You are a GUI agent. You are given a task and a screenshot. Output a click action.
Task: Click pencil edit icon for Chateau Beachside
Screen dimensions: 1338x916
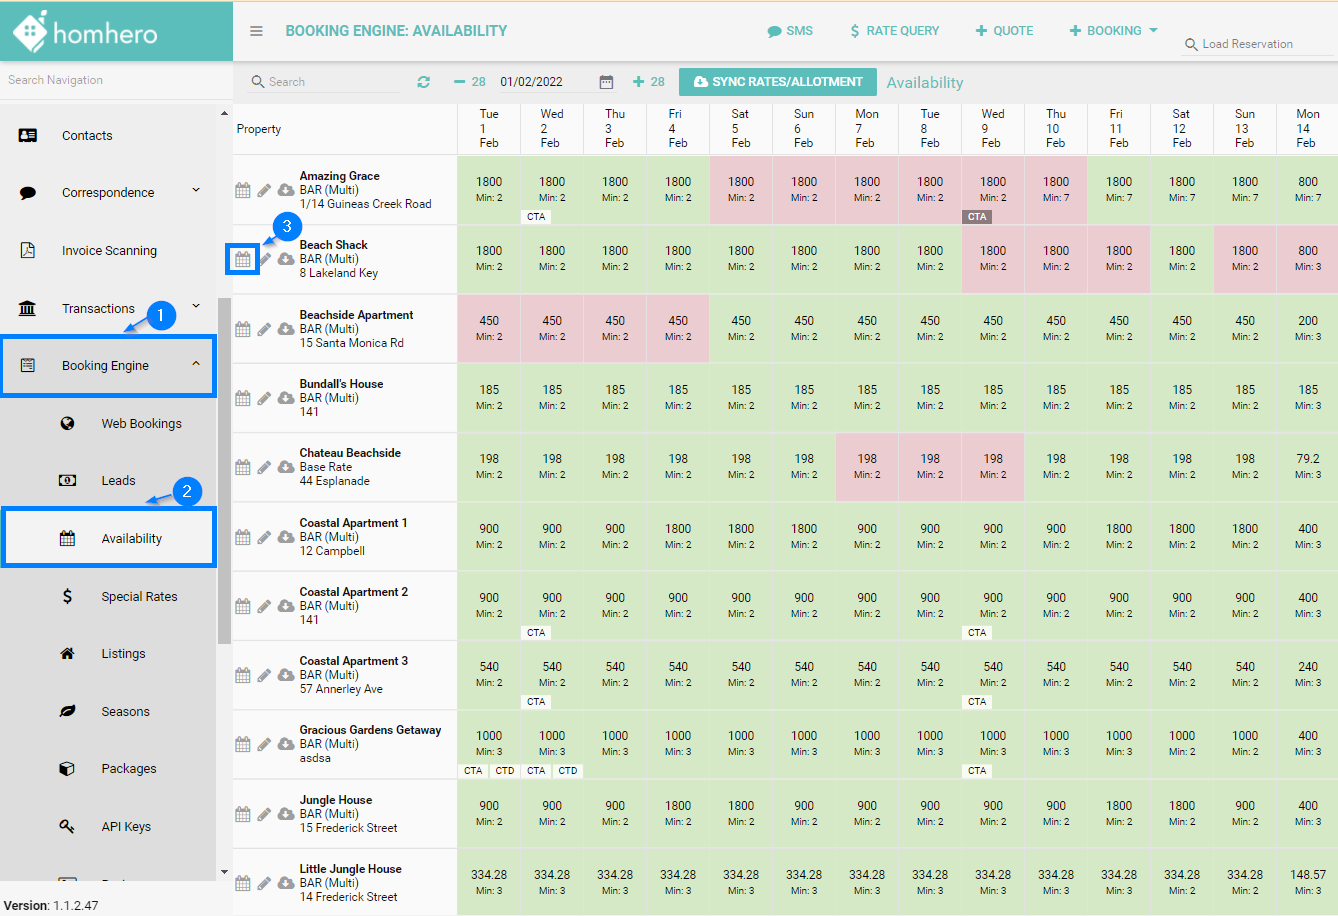coord(264,467)
